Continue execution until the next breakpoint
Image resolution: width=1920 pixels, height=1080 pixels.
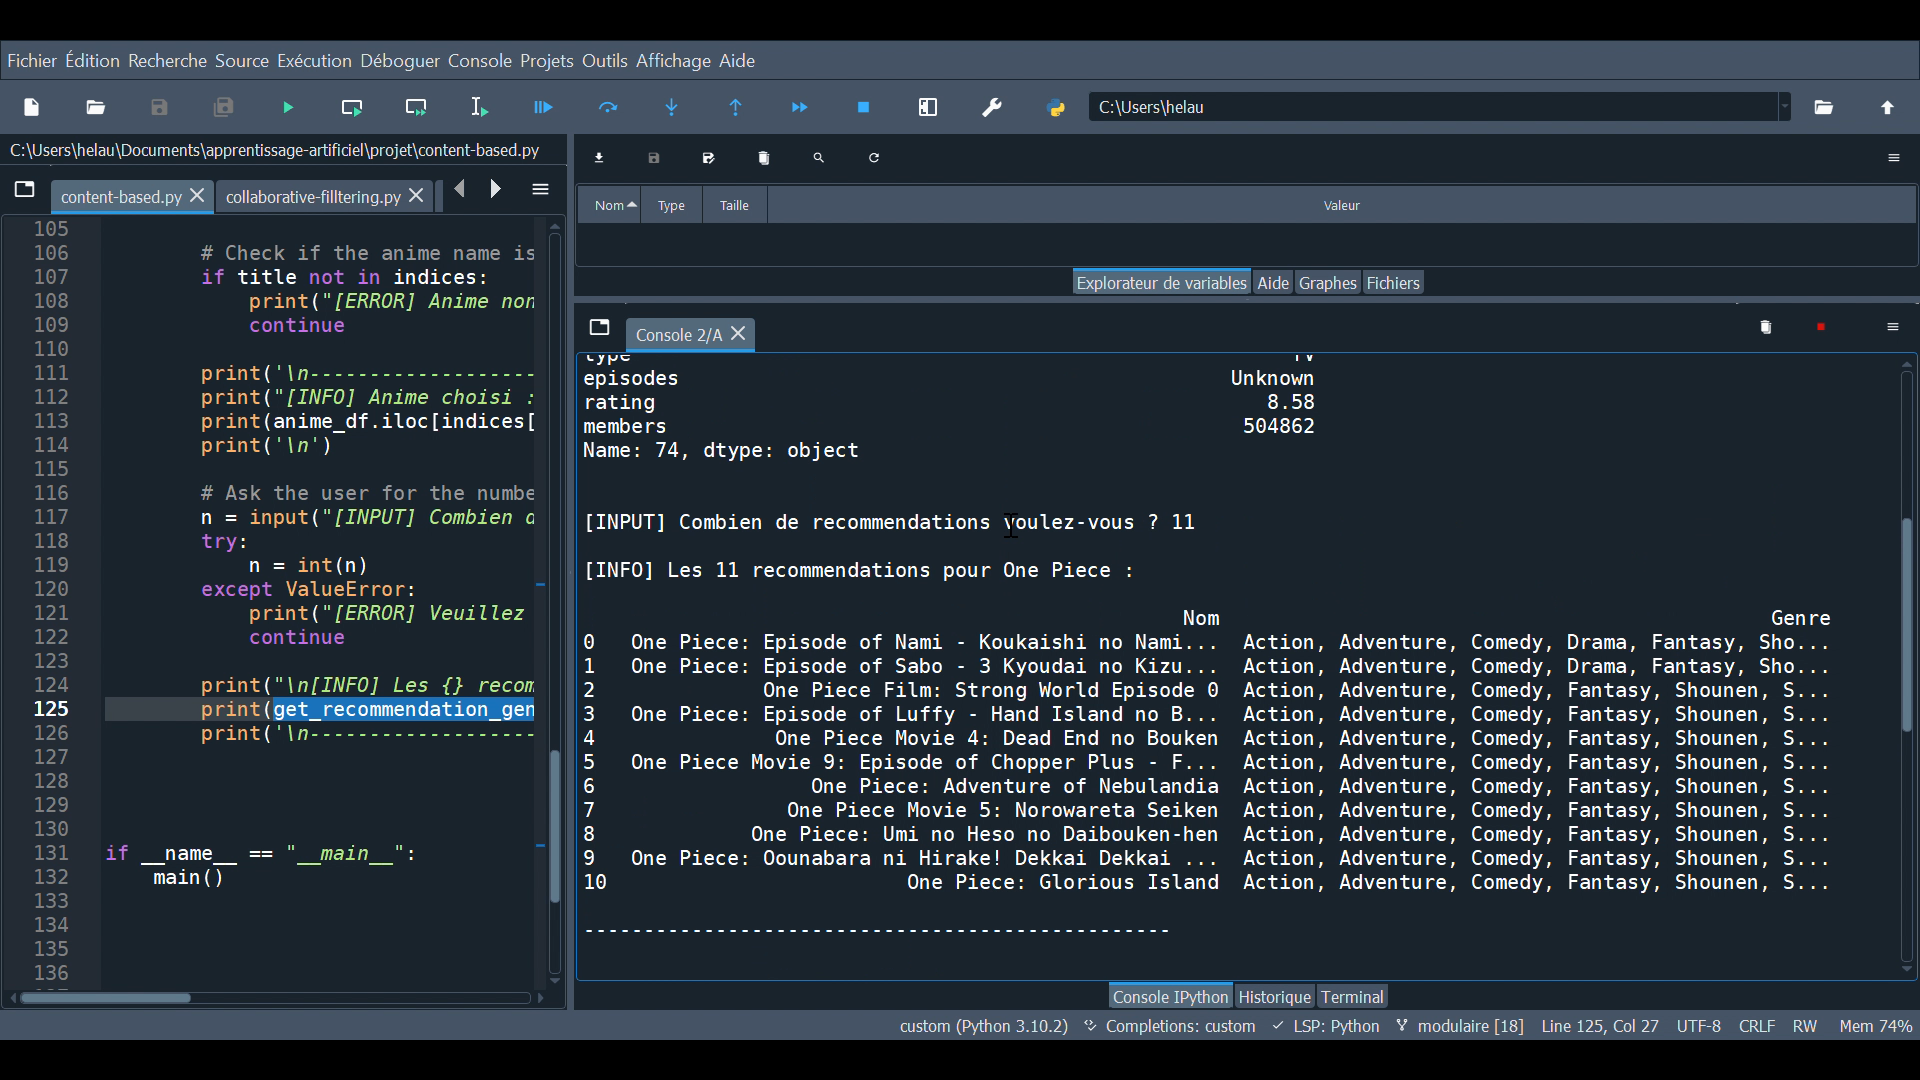tap(800, 107)
